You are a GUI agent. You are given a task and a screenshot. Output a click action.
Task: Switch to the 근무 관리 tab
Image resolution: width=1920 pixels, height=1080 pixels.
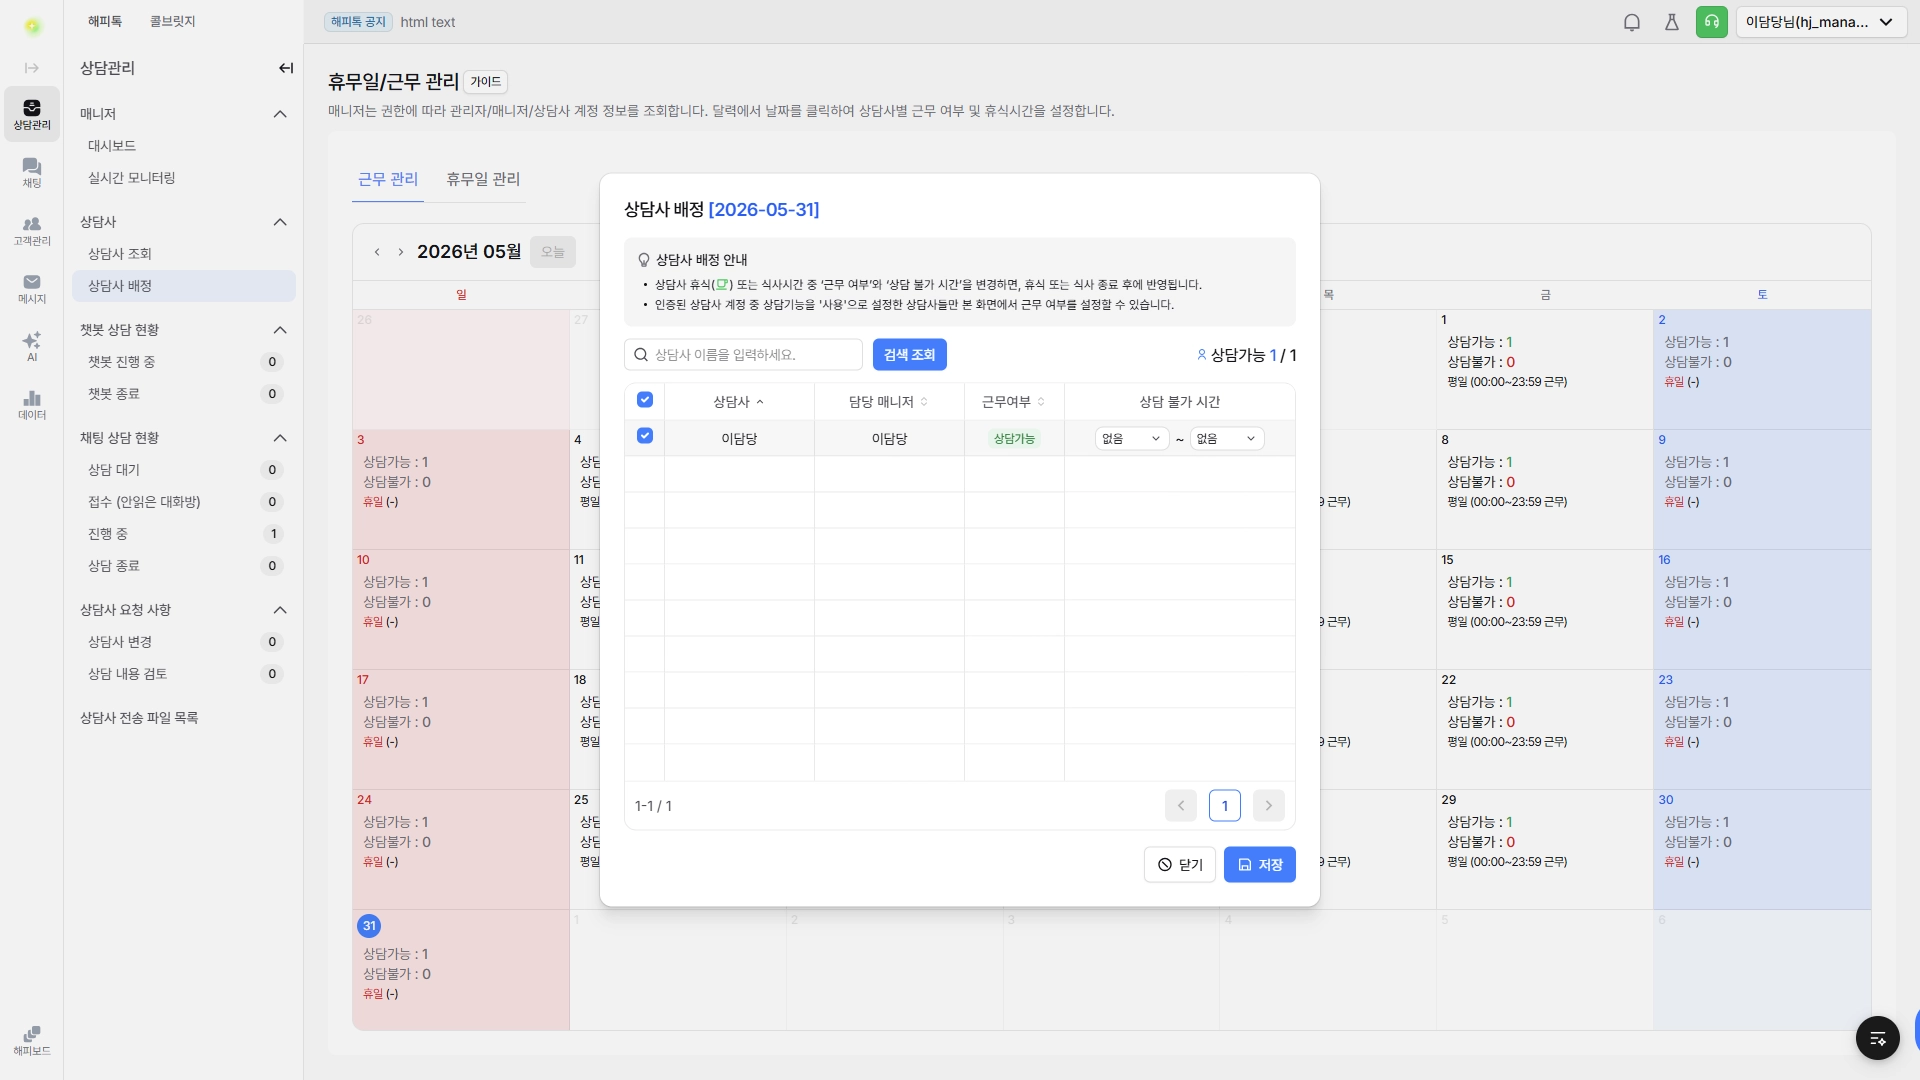[x=388, y=179]
